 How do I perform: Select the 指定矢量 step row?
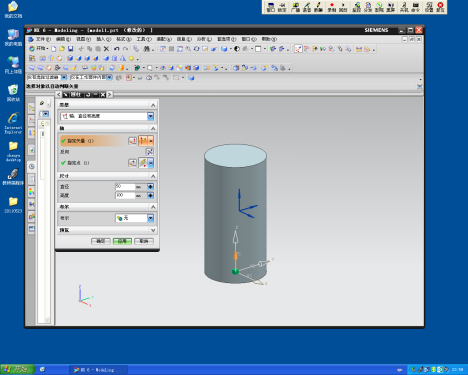[x=93, y=141]
